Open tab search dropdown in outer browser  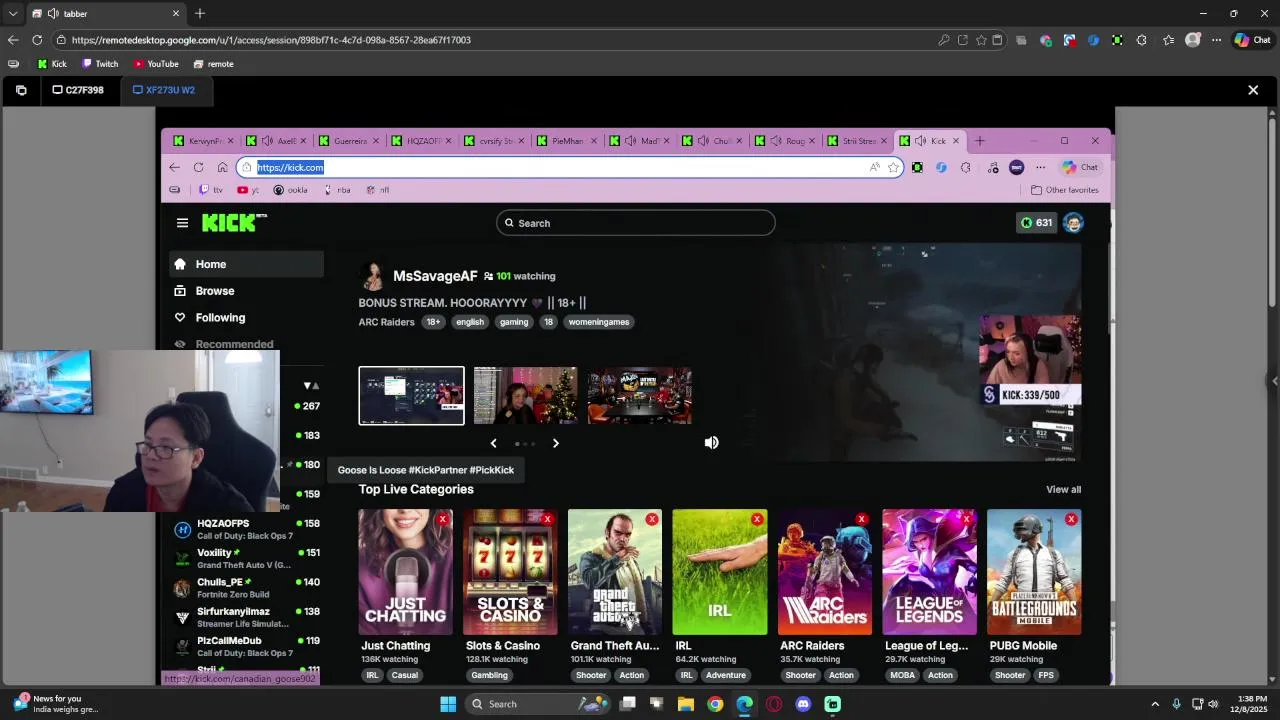coord(13,13)
